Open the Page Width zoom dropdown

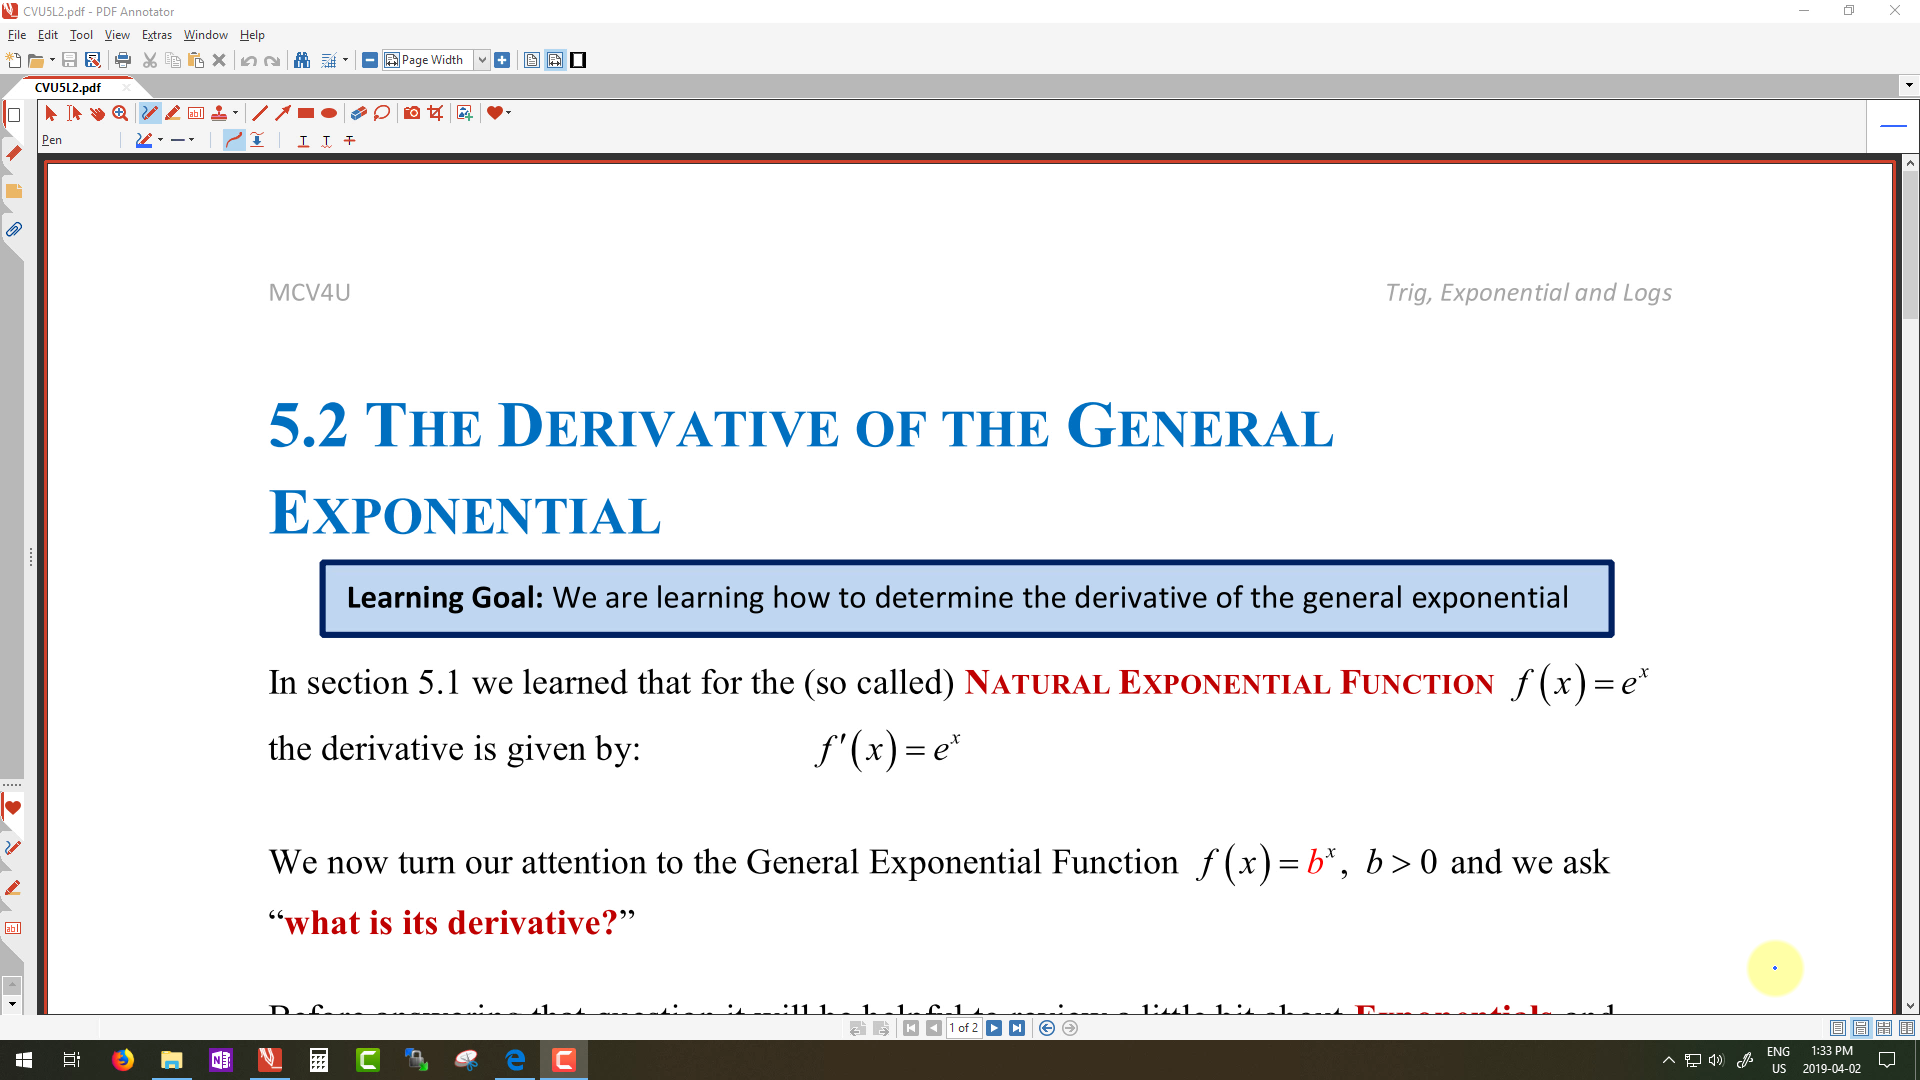482,60
